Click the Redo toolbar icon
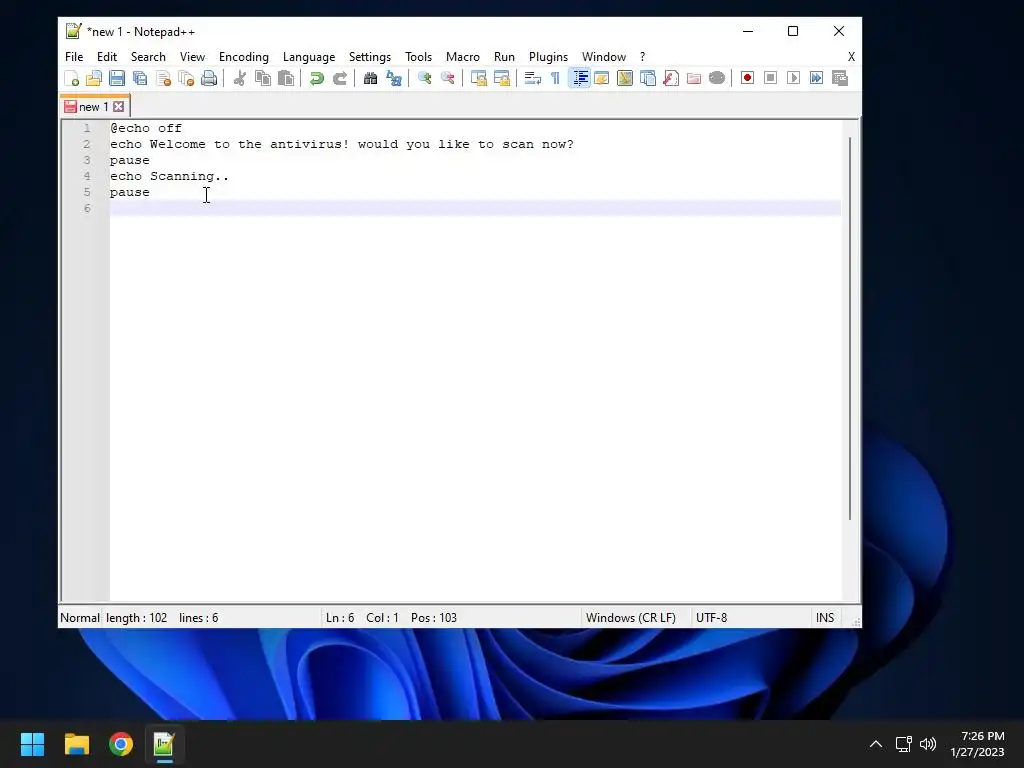The height and width of the screenshot is (768, 1024). (x=340, y=78)
